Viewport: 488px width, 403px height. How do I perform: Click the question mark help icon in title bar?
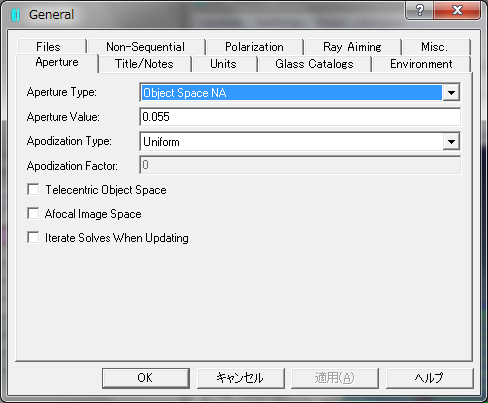pos(420,10)
